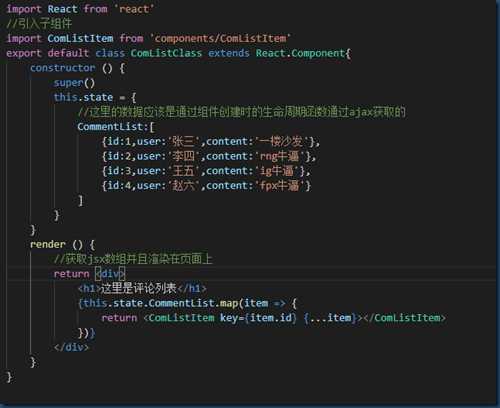This screenshot has height=408, width=500.
Task: Click the ajax lifecycle comment line
Action: click(x=242, y=112)
